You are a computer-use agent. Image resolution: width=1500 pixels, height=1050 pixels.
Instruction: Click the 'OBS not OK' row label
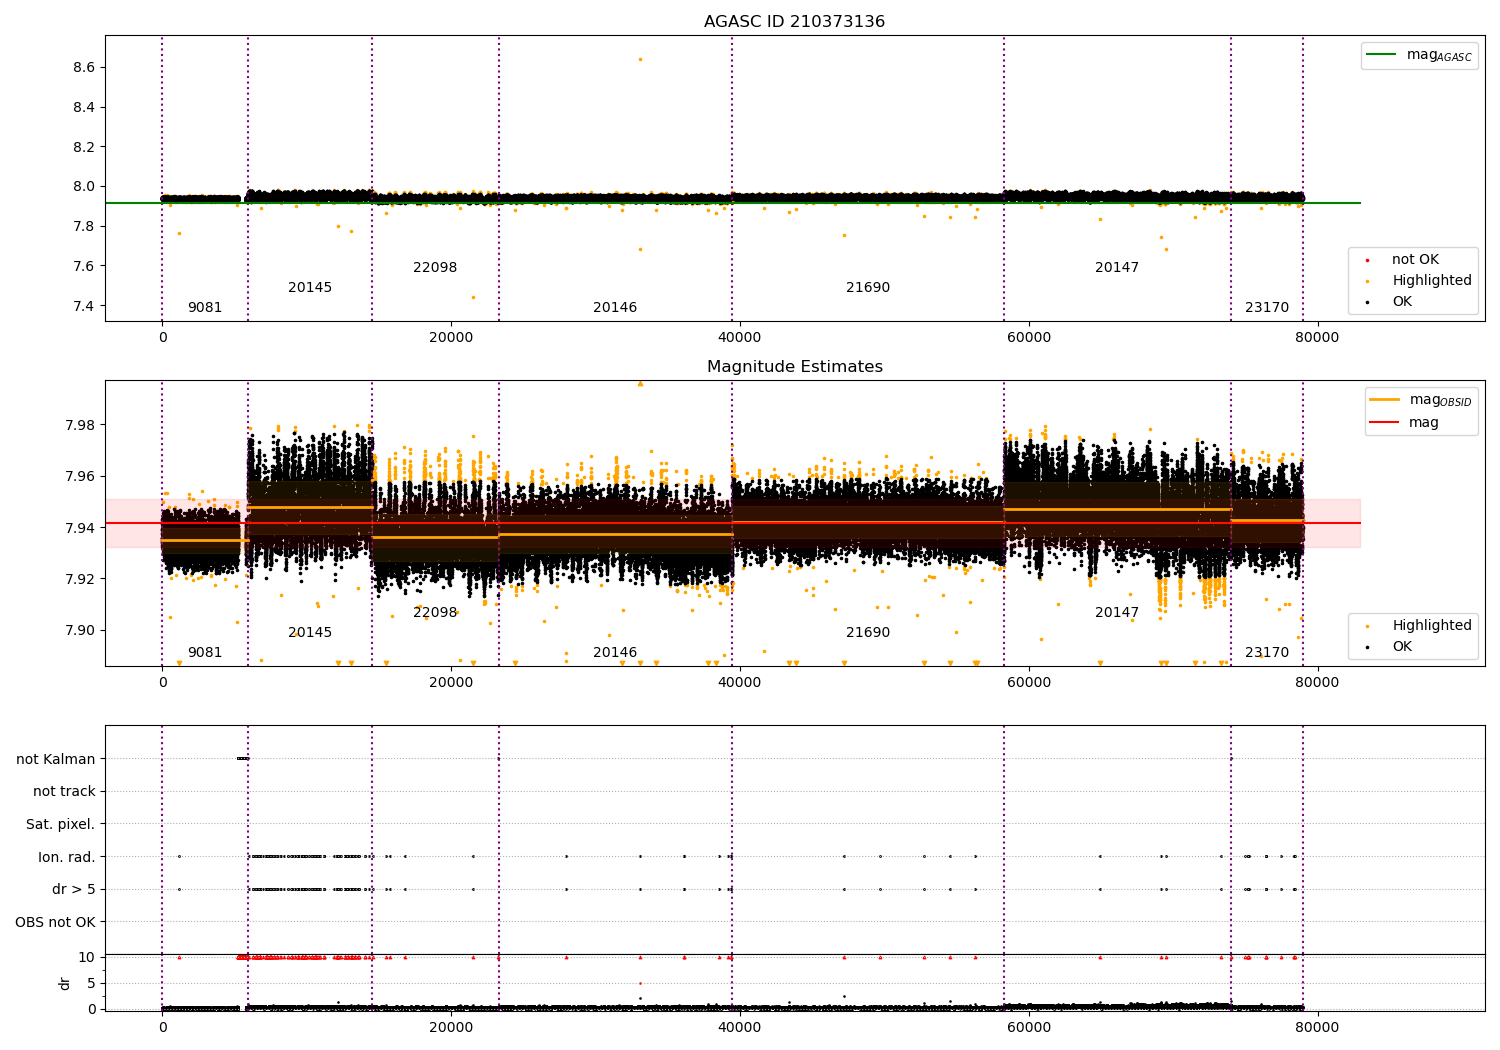point(55,922)
